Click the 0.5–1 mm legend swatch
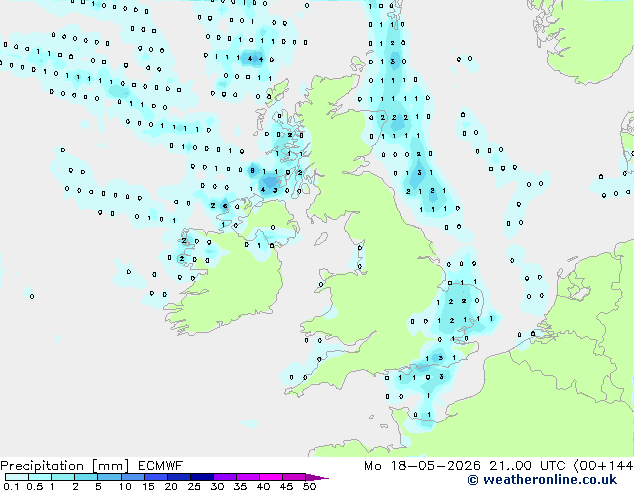The width and height of the screenshot is (634, 490). pos(40,477)
